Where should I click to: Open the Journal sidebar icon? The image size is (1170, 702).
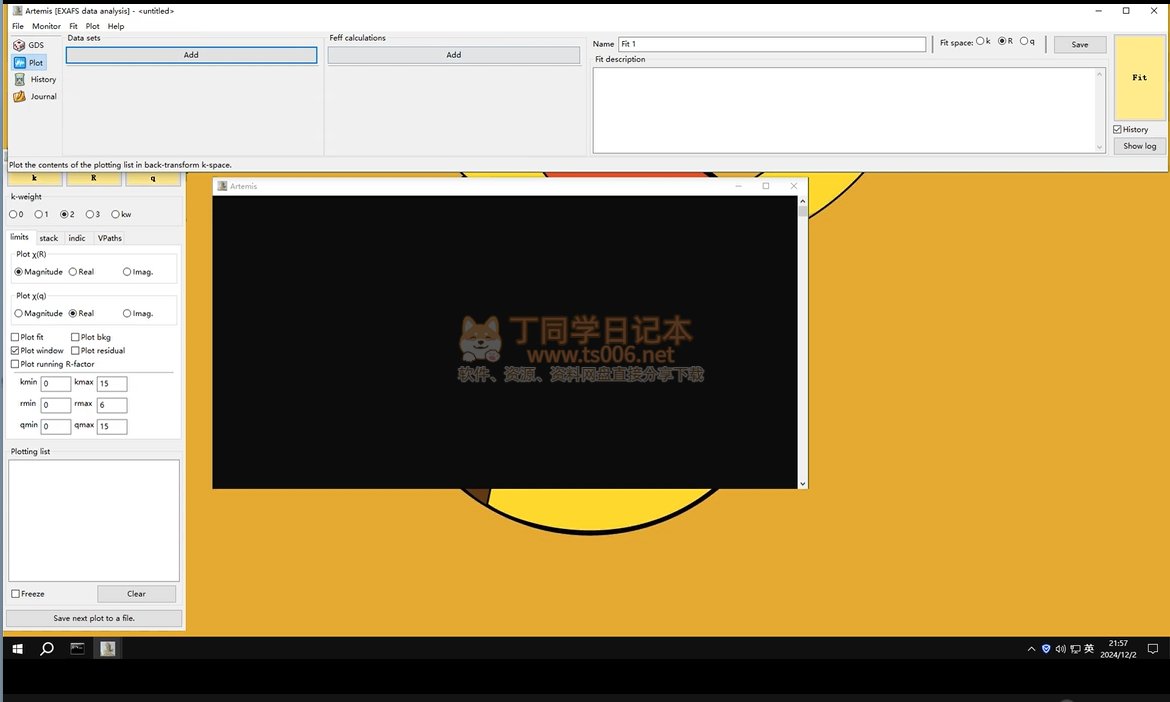[20, 97]
